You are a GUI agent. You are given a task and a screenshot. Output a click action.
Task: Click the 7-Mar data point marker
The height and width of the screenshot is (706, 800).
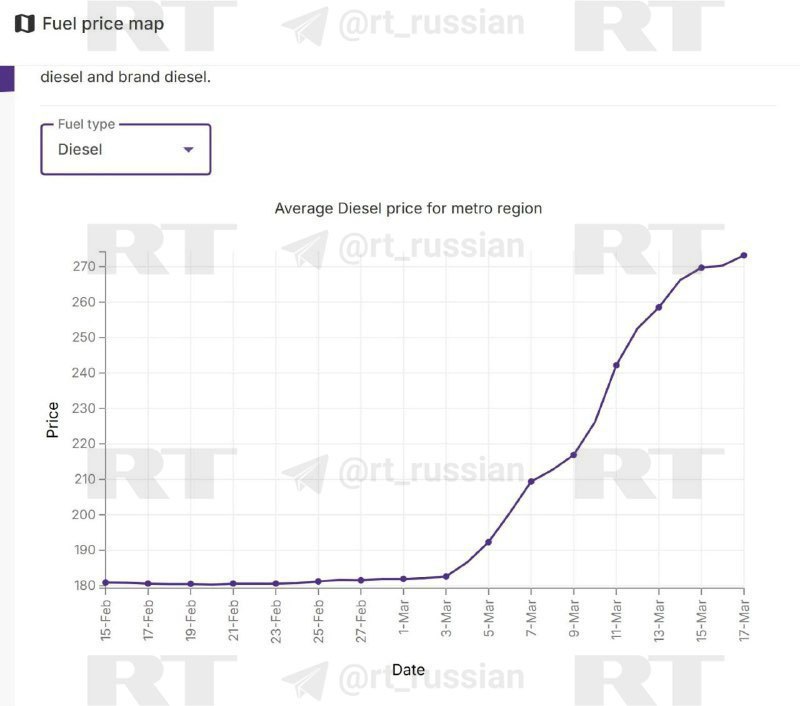point(531,482)
